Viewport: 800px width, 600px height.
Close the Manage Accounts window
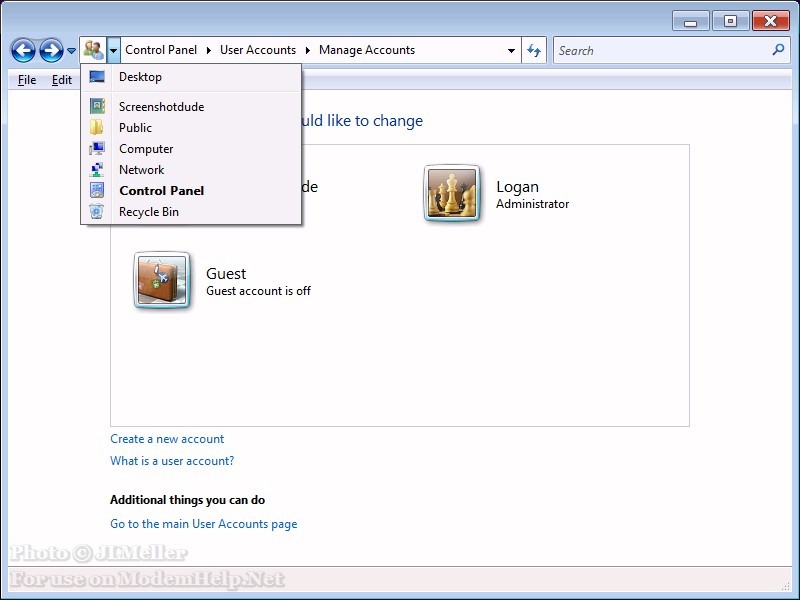(x=770, y=21)
